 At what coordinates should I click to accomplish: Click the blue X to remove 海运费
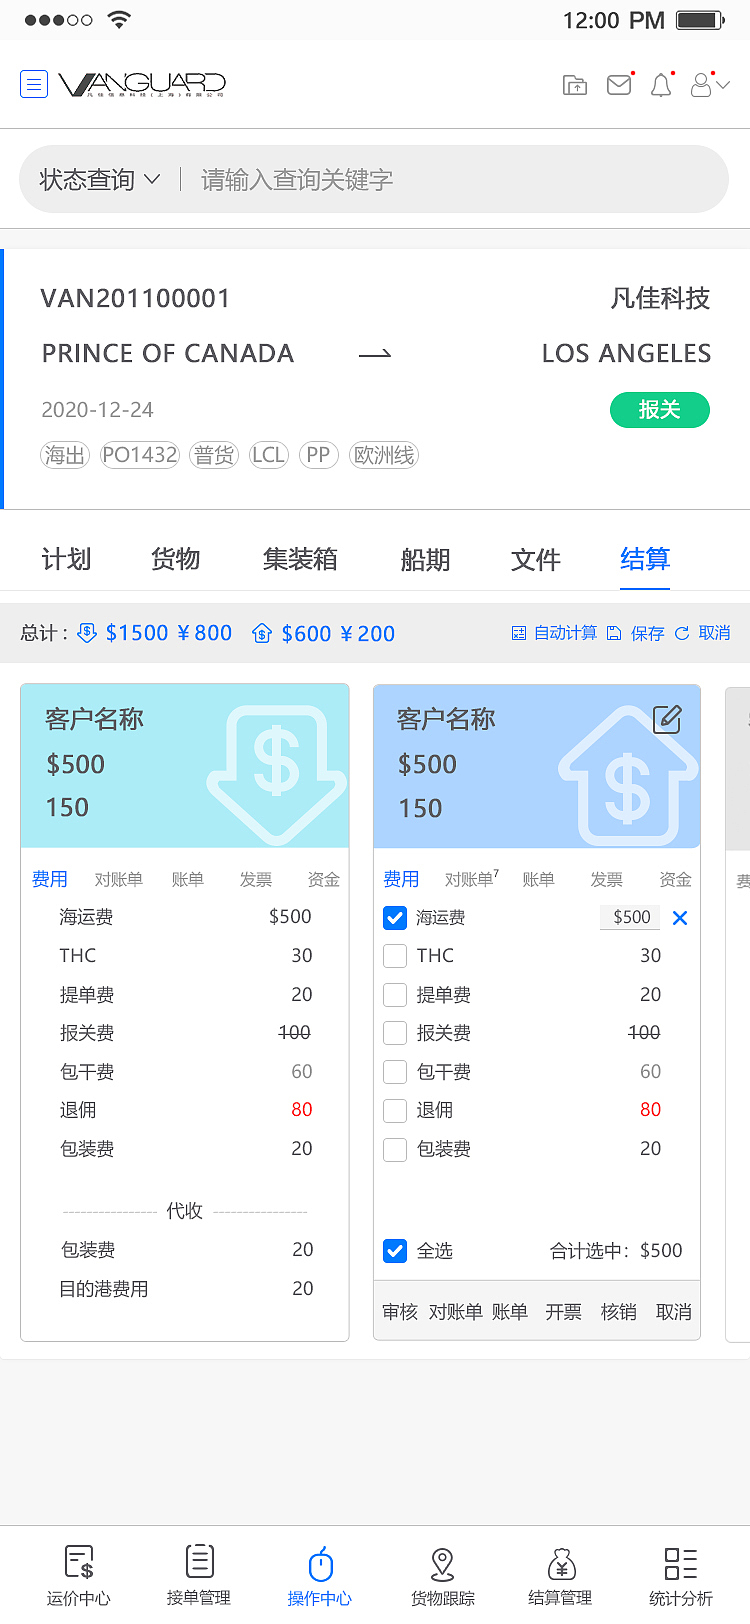680,918
